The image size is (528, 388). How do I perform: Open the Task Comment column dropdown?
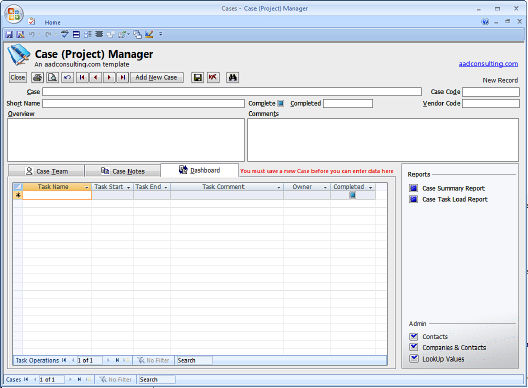[x=279, y=187]
